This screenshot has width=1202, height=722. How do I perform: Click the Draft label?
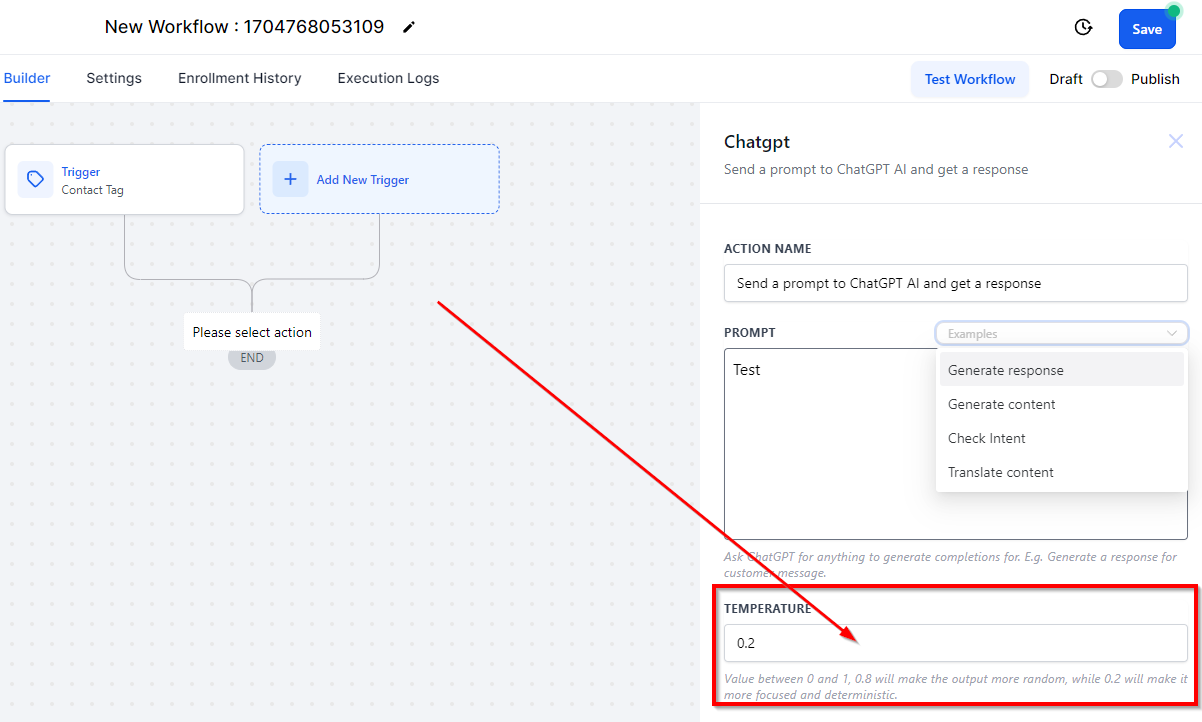coord(1066,79)
